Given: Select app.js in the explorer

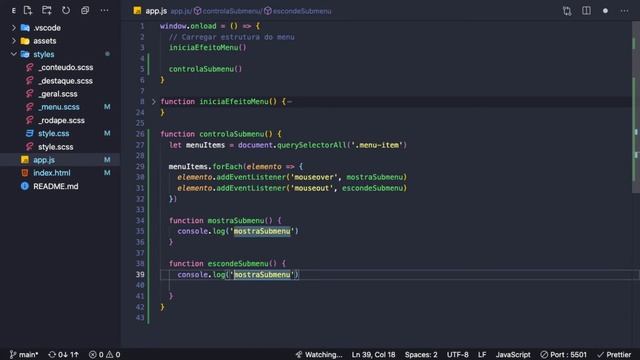Looking at the screenshot, I should click(60, 160).
